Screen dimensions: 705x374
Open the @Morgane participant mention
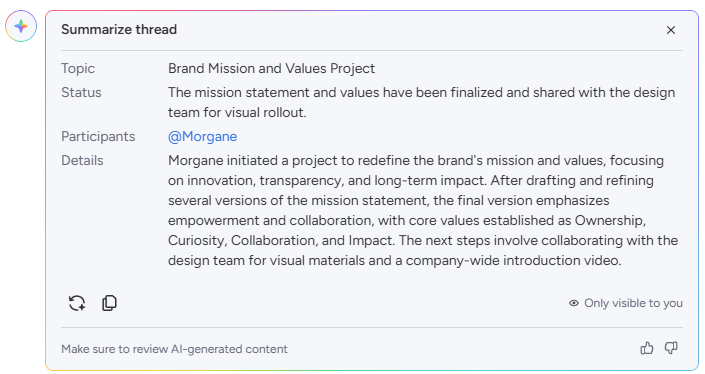[x=202, y=136]
